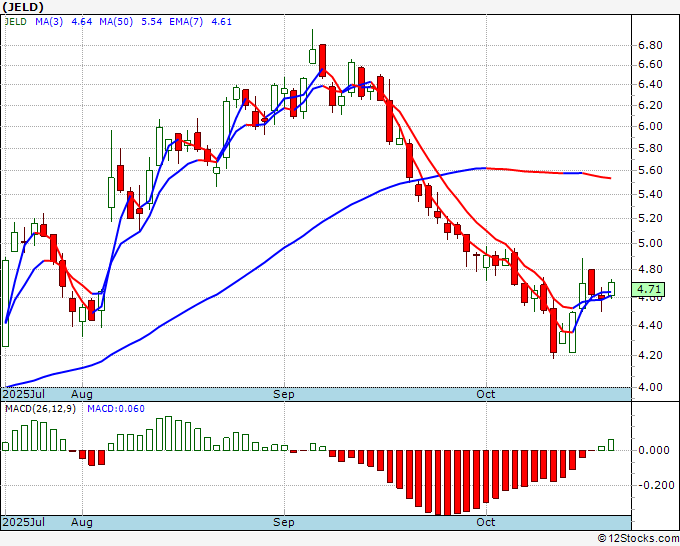Click Oct on the MACD panel axis
Image resolution: width=680 pixels, height=546 pixels.
pos(486,522)
